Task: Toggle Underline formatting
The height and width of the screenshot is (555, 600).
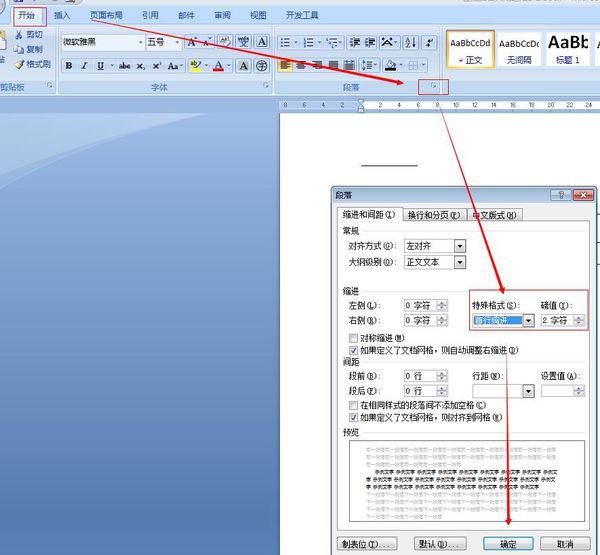Action: [100, 66]
